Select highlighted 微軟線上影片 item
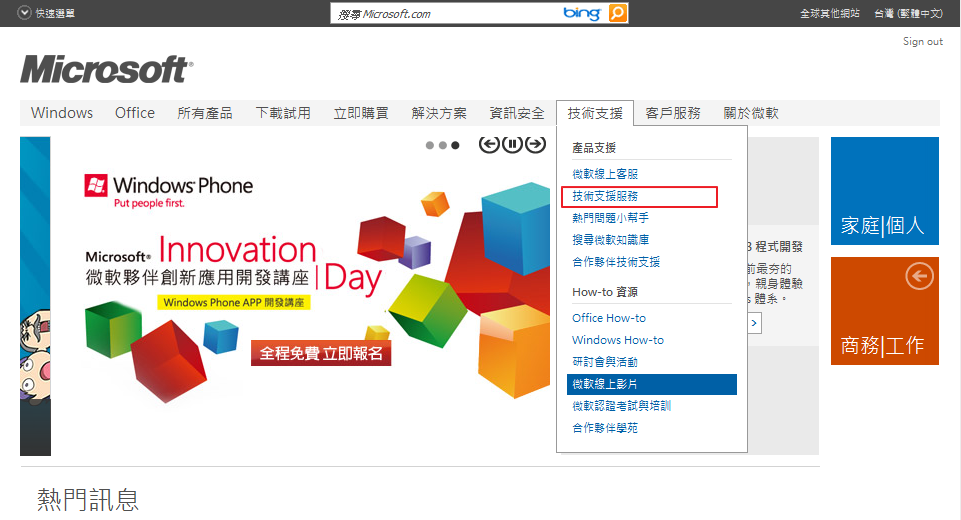 click(x=651, y=384)
